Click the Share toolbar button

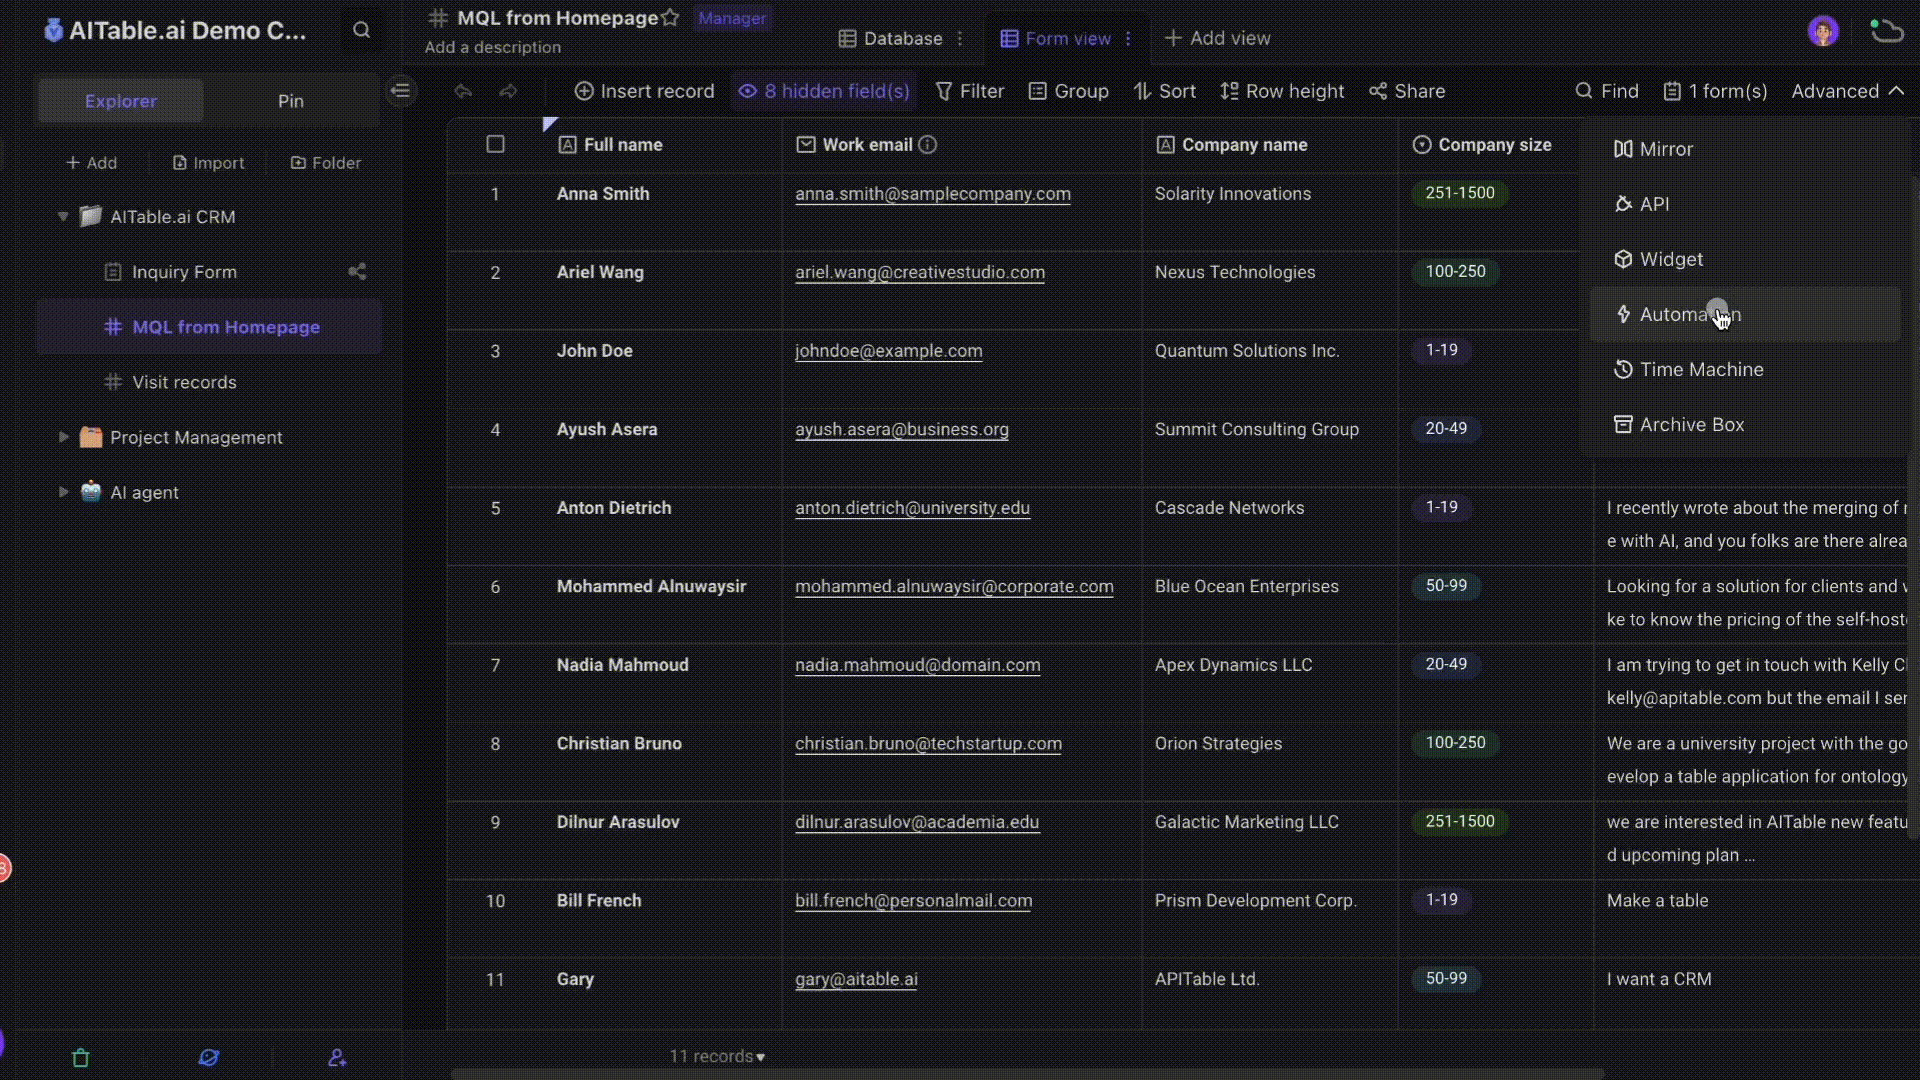pos(1407,91)
